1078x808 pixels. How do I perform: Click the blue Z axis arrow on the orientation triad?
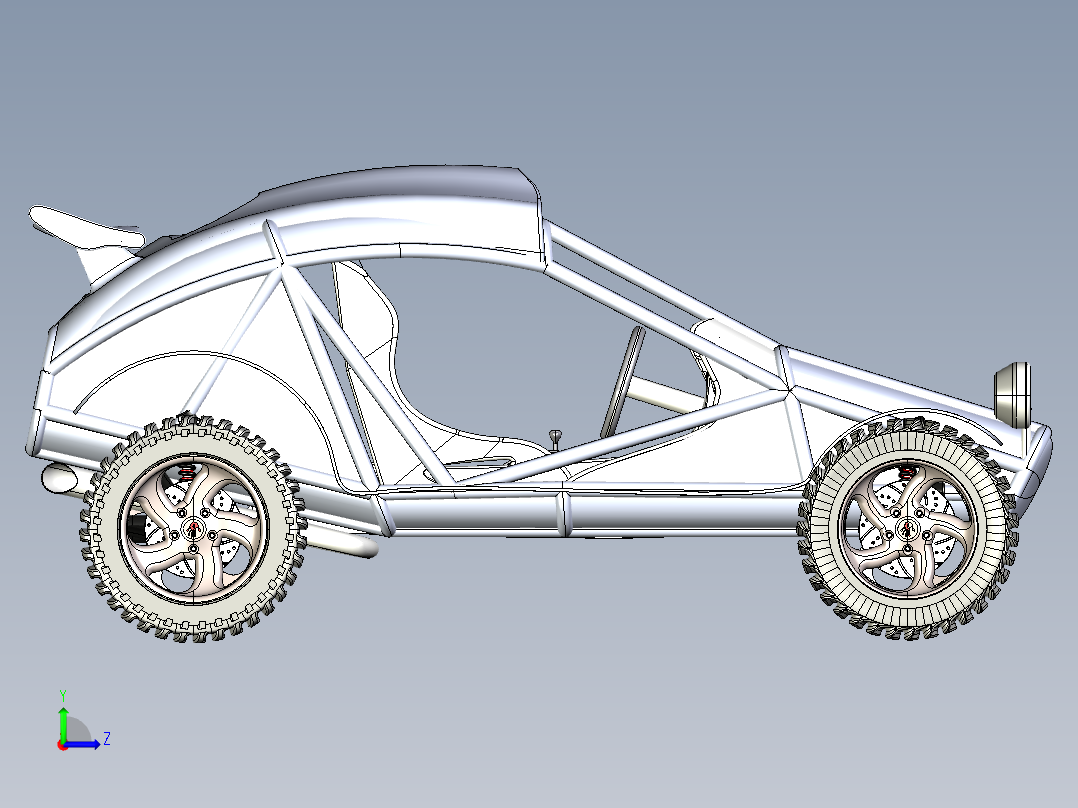tap(80, 744)
